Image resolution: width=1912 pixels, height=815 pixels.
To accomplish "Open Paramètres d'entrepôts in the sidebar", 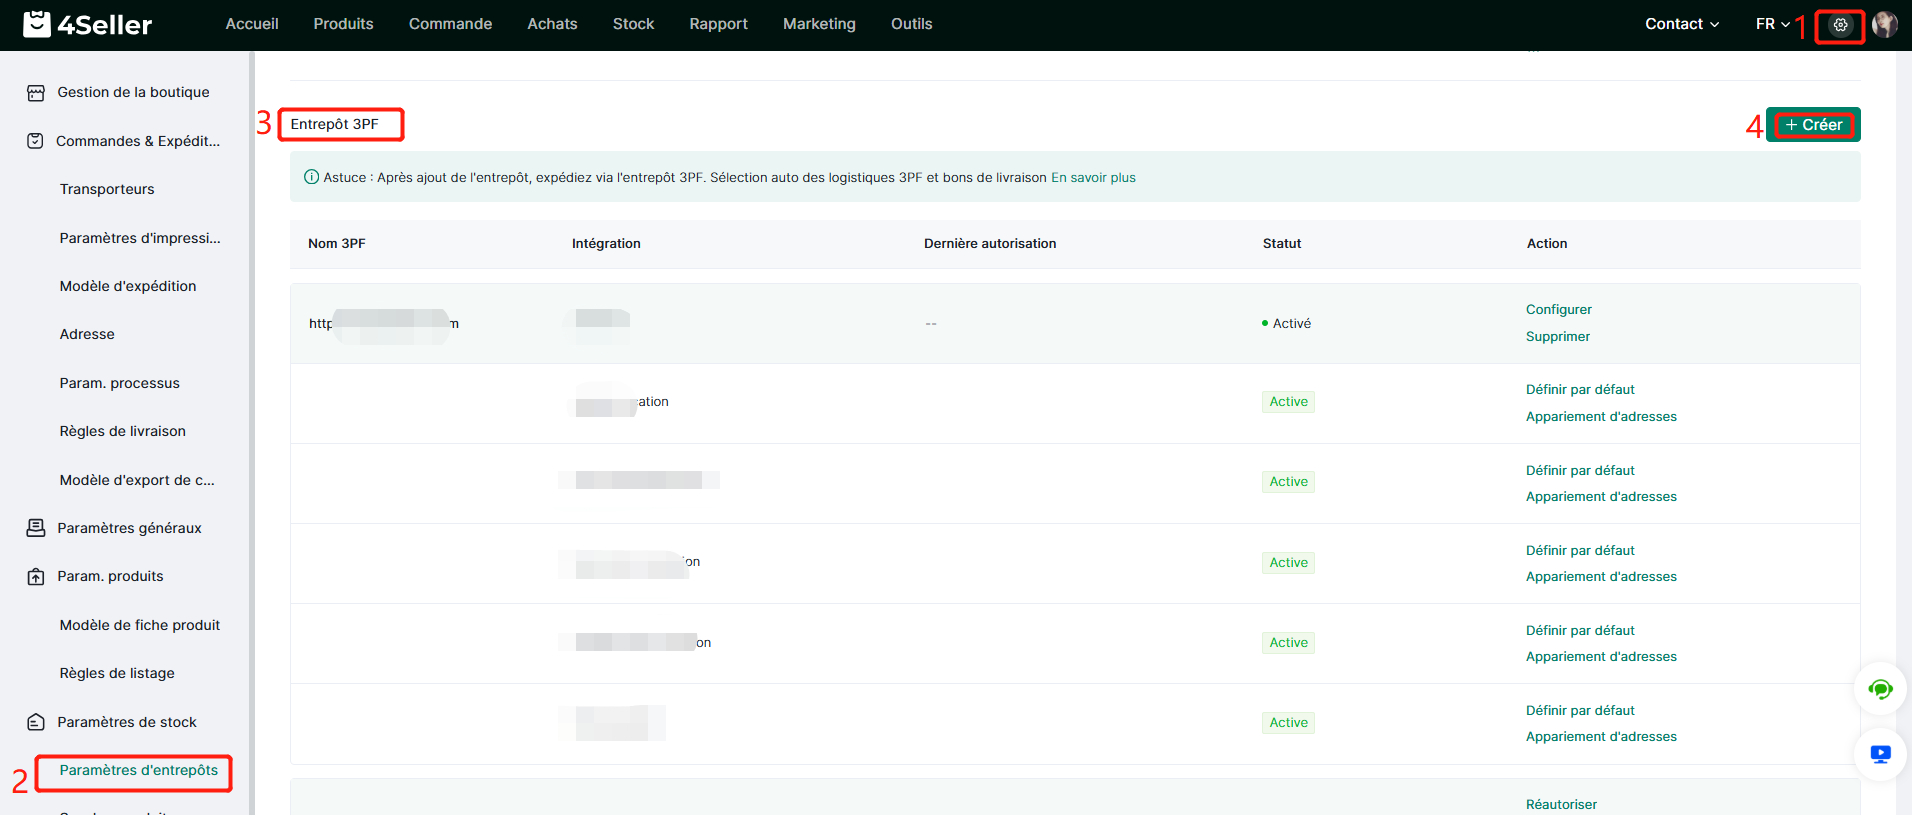I will click(x=139, y=770).
